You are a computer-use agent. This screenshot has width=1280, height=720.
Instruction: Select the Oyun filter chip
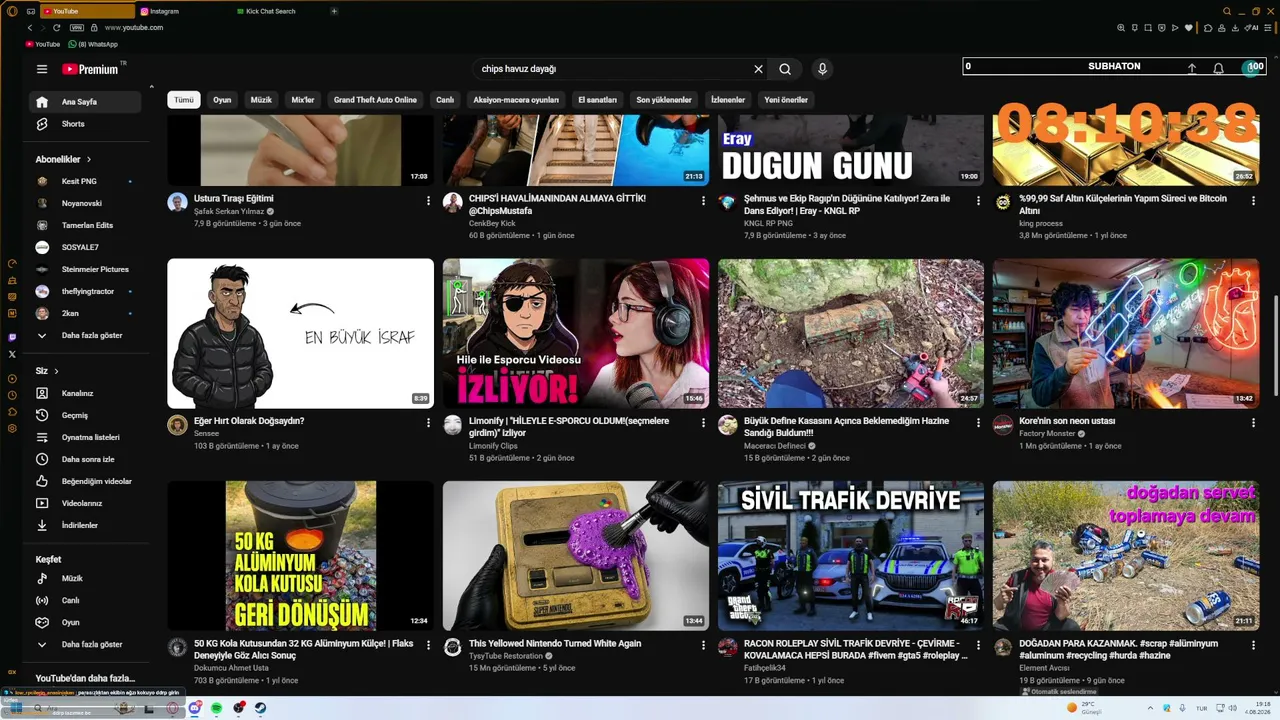pos(222,100)
